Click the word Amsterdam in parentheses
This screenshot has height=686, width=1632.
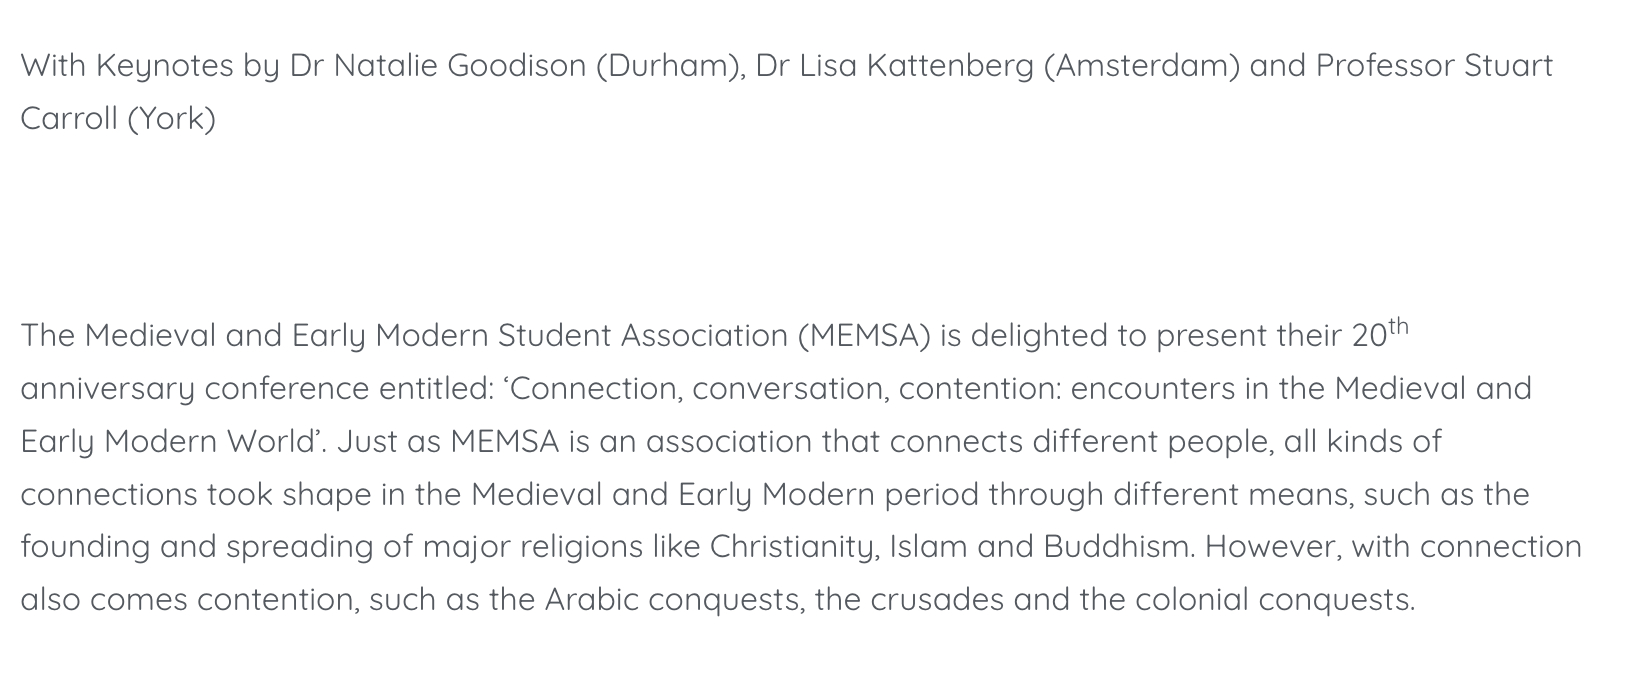[1141, 66]
